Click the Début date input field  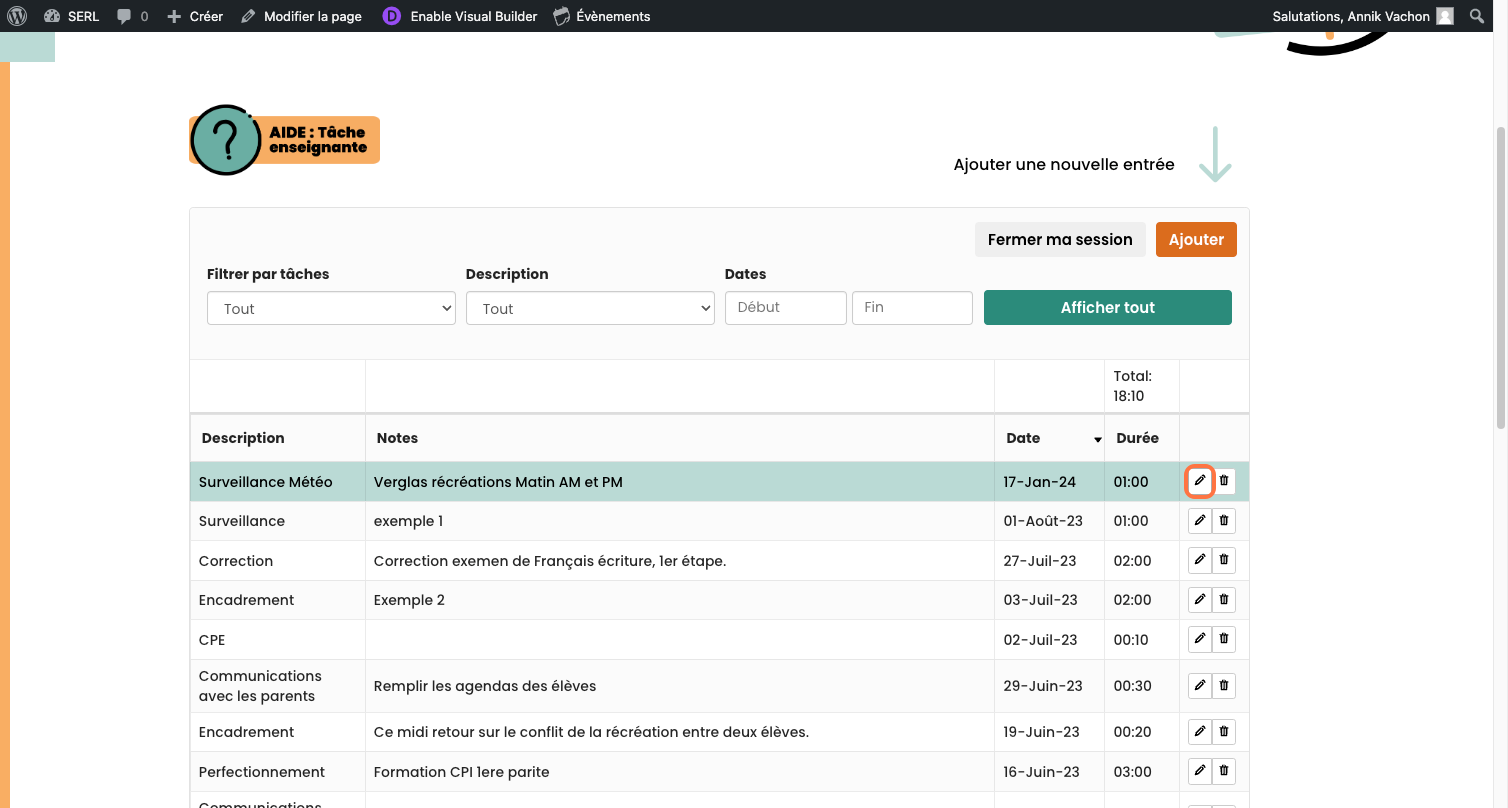coord(785,308)
